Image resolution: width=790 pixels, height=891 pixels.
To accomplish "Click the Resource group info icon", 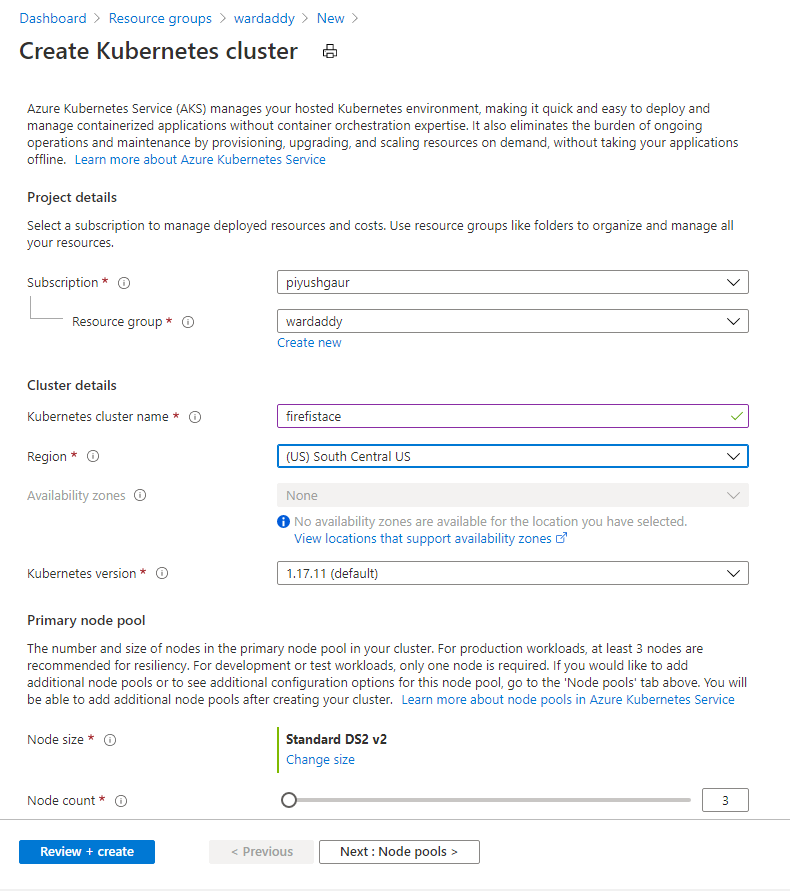I will click(x=190, y=321).
